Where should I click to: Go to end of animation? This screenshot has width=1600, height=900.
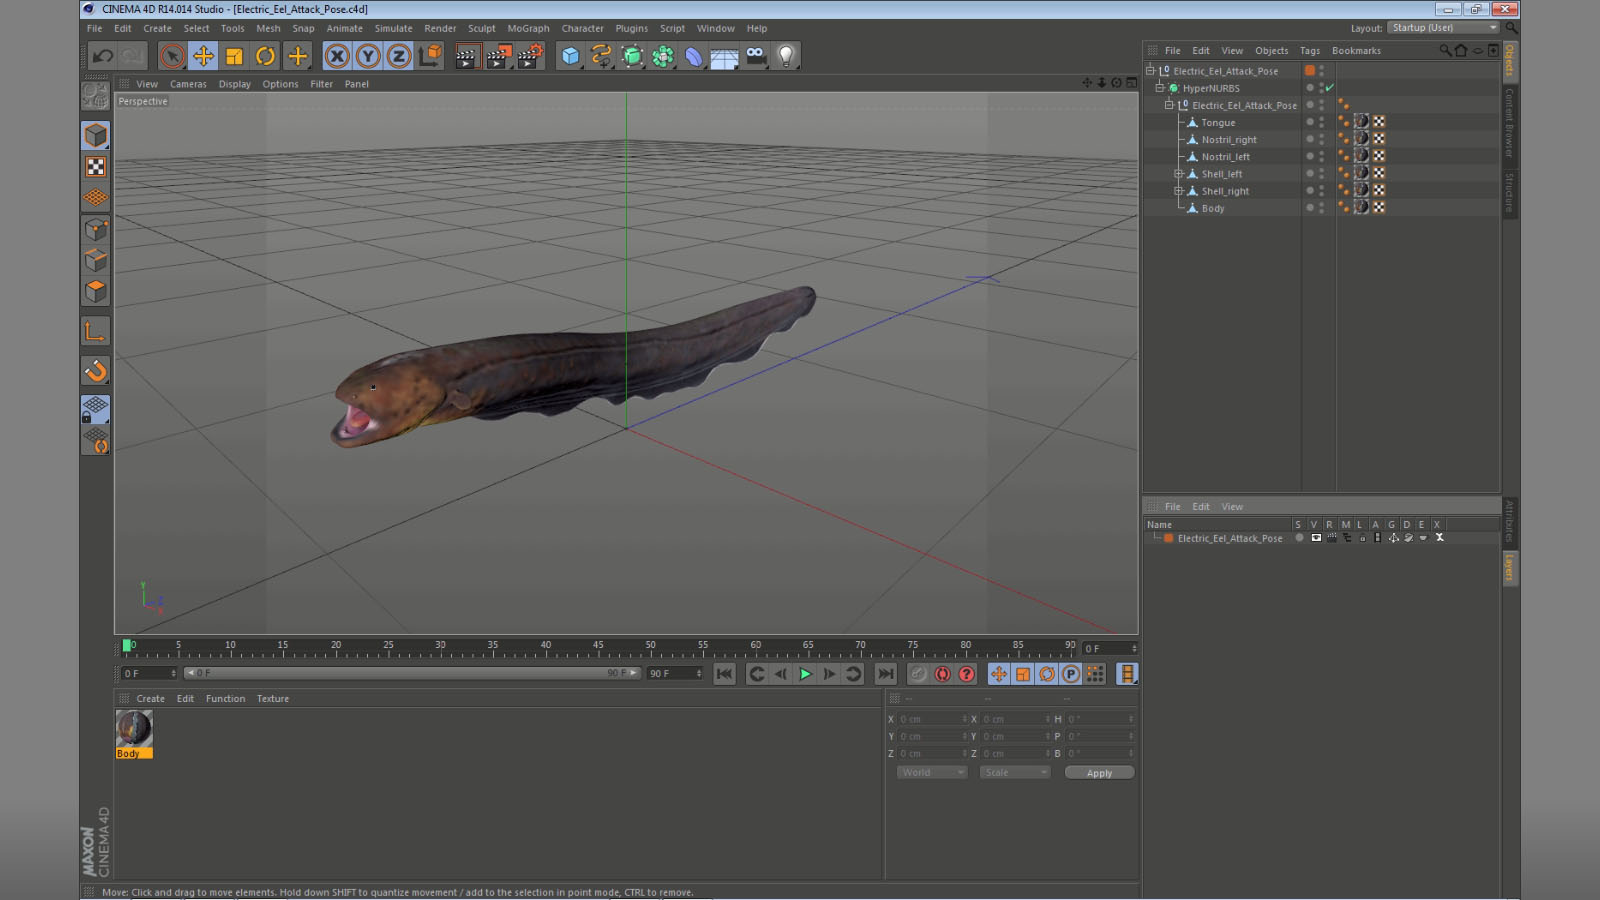[x=885, y=674]
